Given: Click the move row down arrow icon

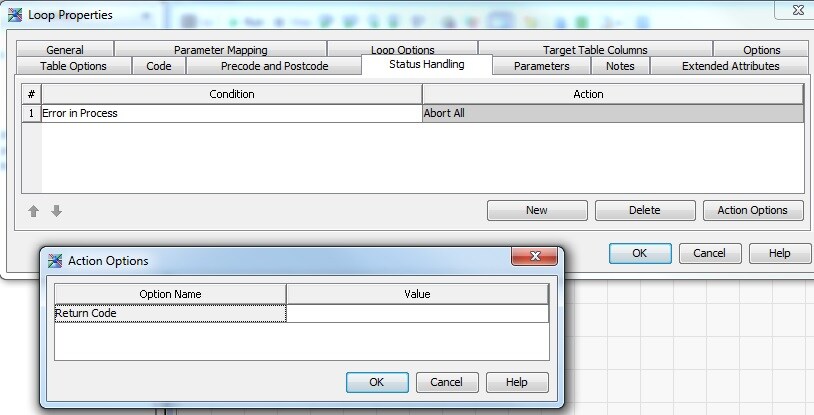Looking at the screenshot, I should click(56, 211).
